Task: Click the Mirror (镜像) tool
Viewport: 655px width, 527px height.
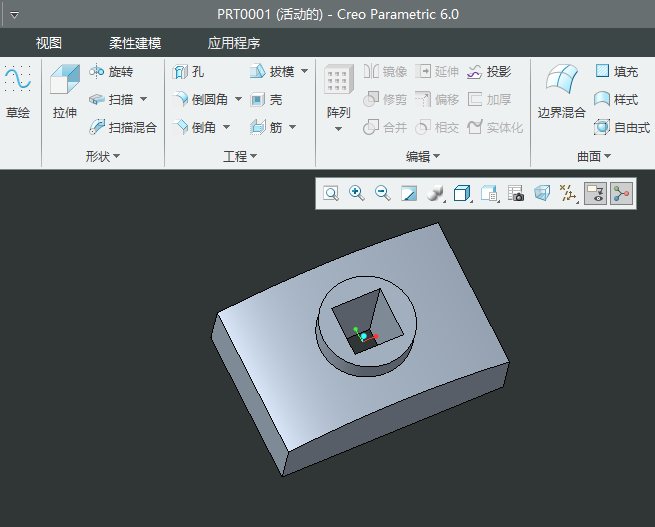Action: pyautogui.click(x=385, y=72)
